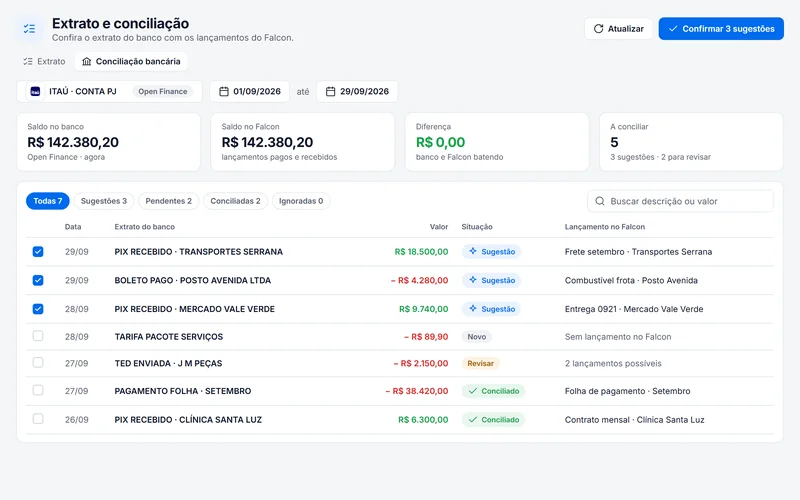Click the amount R$ 9.740,00

(423, 309)
